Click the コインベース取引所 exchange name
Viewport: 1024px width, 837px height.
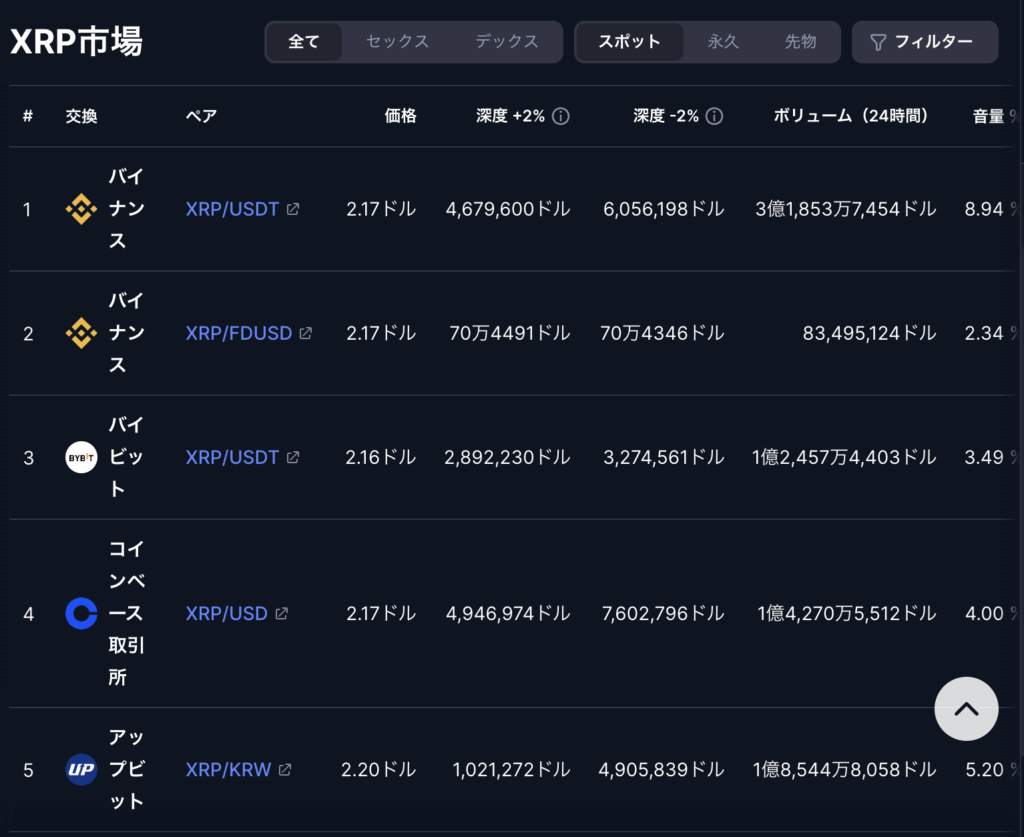tap(126, 613)
